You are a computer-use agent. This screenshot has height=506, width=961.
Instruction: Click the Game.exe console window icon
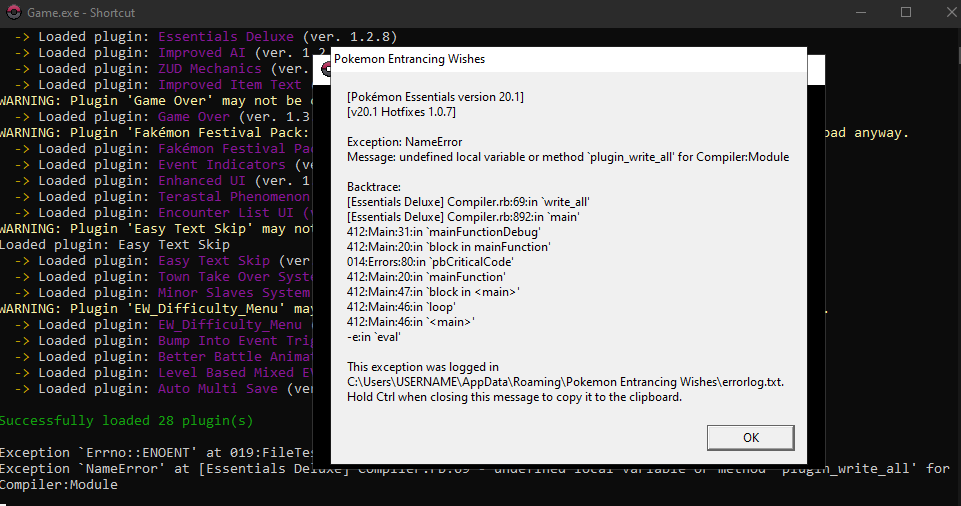click(13, 12)
